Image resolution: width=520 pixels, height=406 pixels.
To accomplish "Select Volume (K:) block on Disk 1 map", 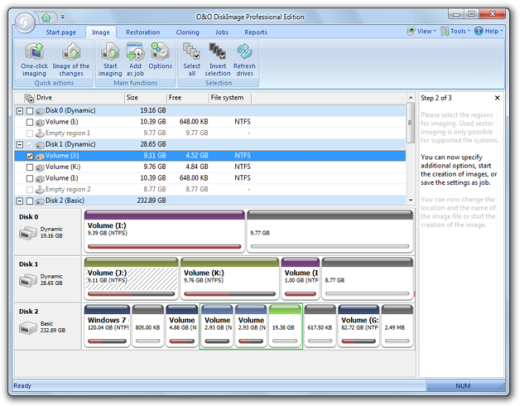I will pos(230,278).
